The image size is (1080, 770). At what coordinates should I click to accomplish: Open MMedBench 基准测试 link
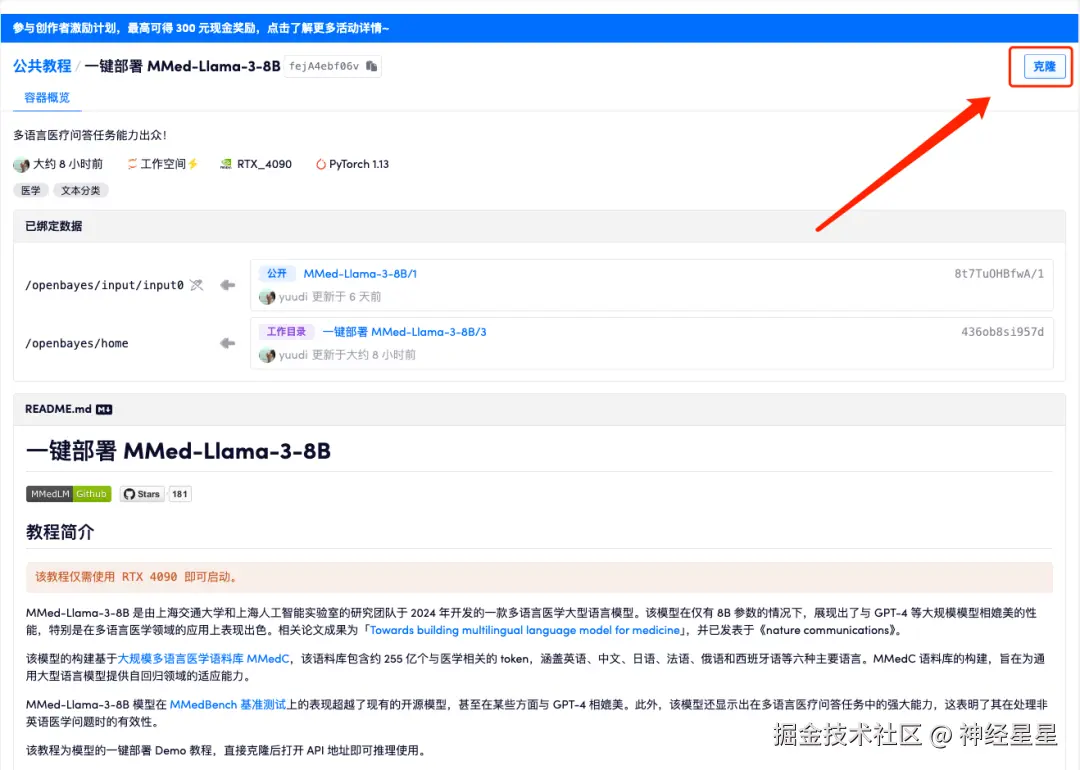227,704
